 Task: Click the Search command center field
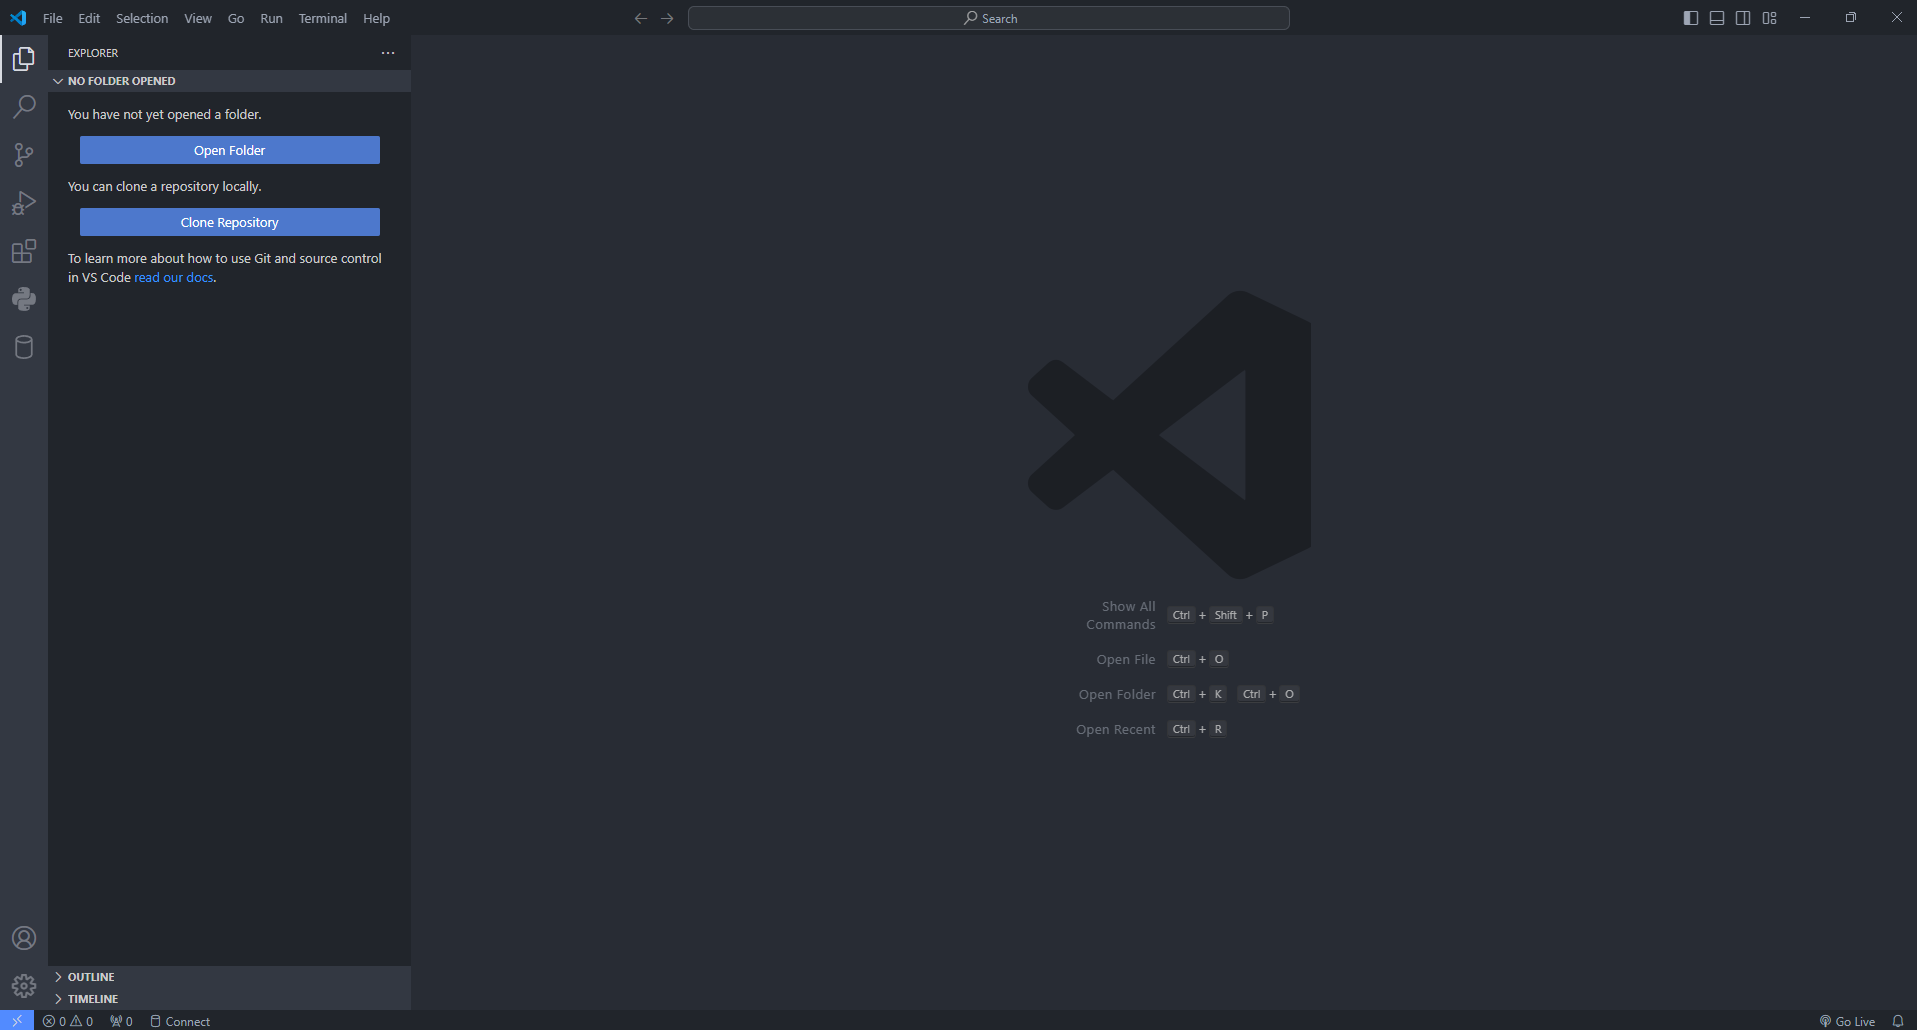click(x=989, y=18)
